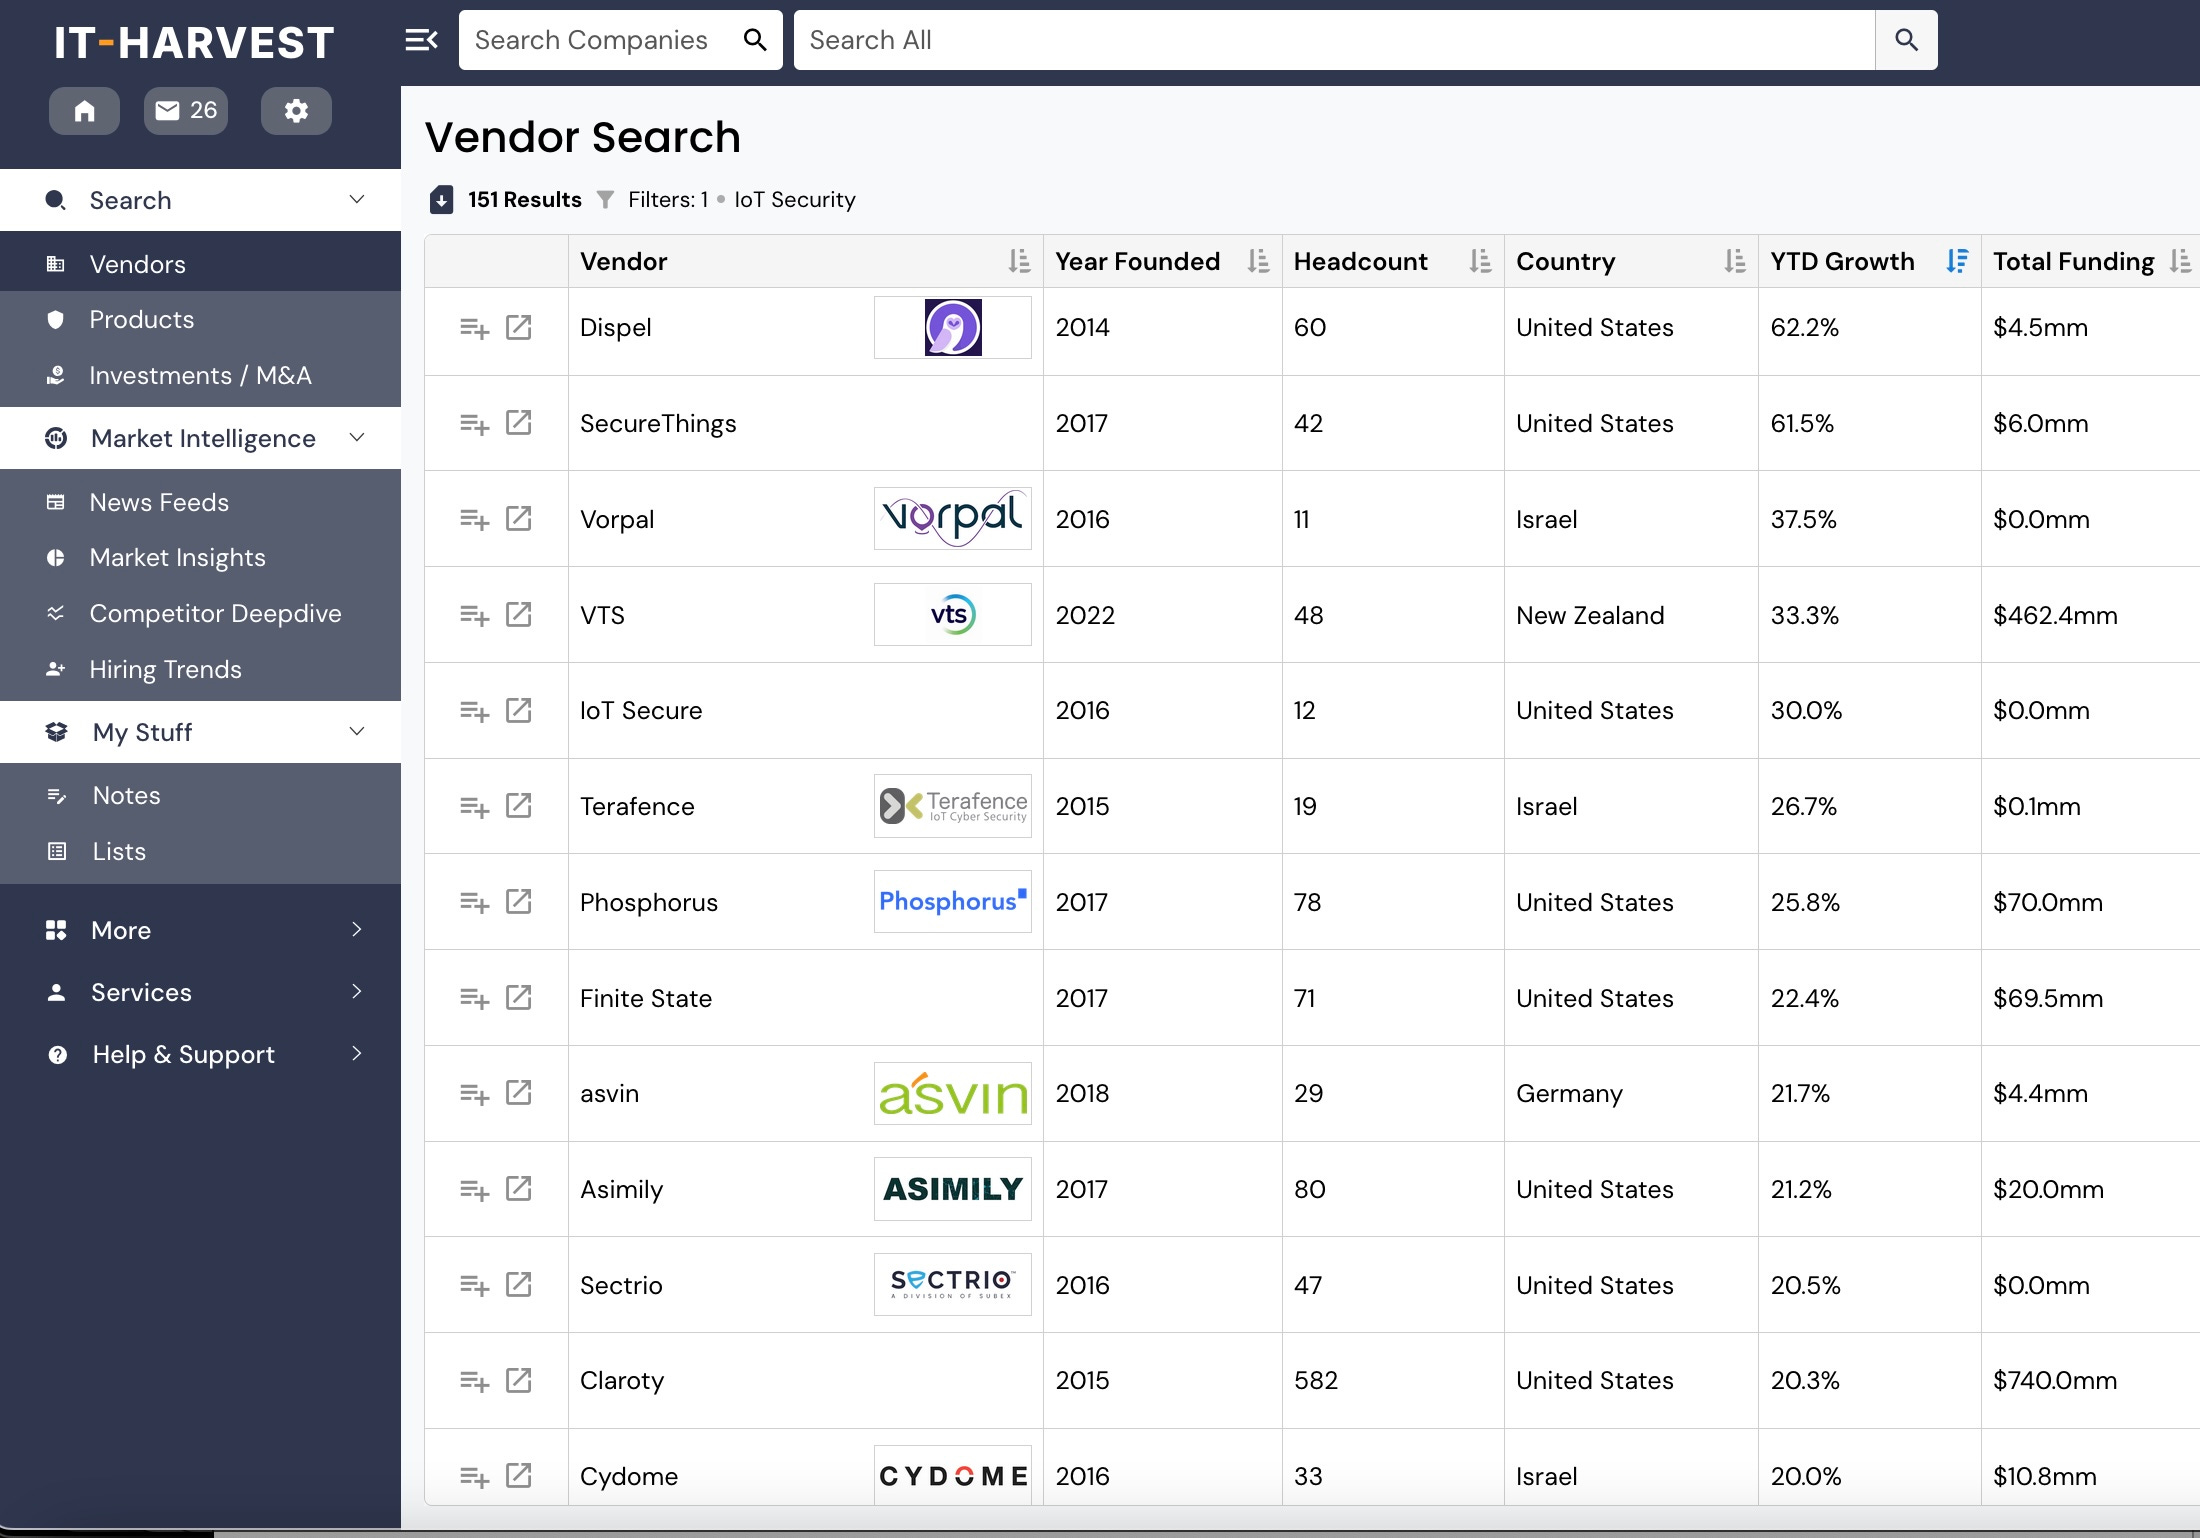Click the Phosphorus logo thumbnail
Viewport: 2200px width, 1538px height.
tap(952, 901)
